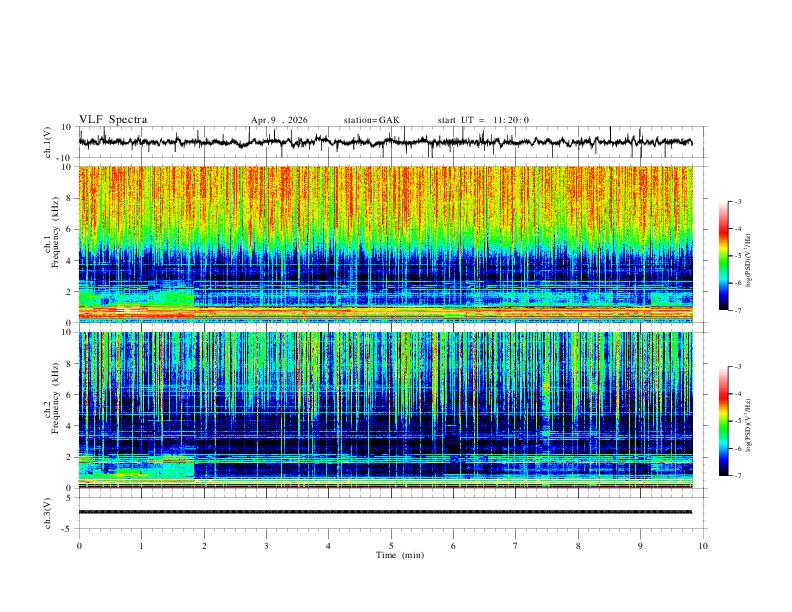The height and width of the screenshot is (612, 792).
Task: Click the "start UT = 11:20:0" text
Action: (x=483, y=120)
